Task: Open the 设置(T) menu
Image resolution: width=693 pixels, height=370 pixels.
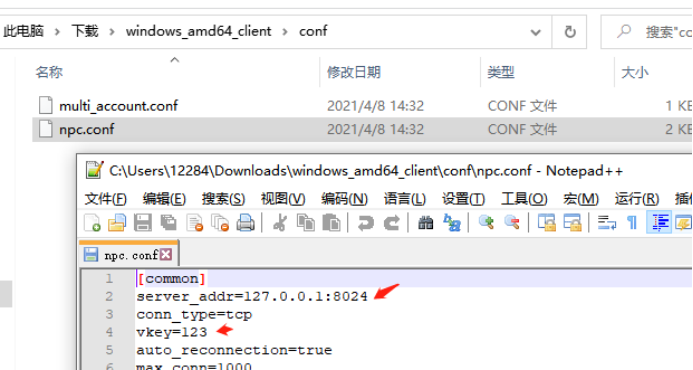Action: click(463, 199)
